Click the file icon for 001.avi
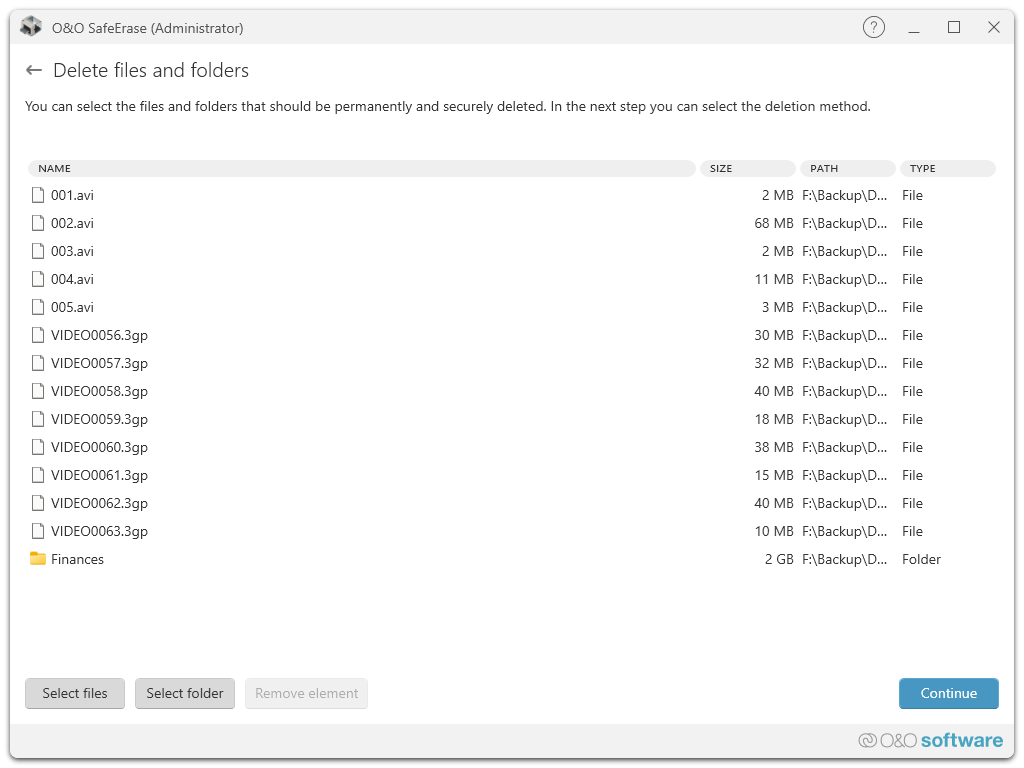The width and height of the screenshot is (1024, 768). [x=38, y=195]
